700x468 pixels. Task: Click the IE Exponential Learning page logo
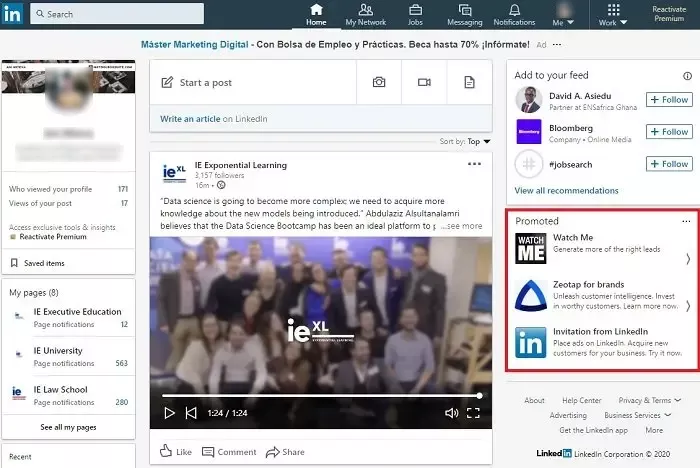(x=174, y=174)
